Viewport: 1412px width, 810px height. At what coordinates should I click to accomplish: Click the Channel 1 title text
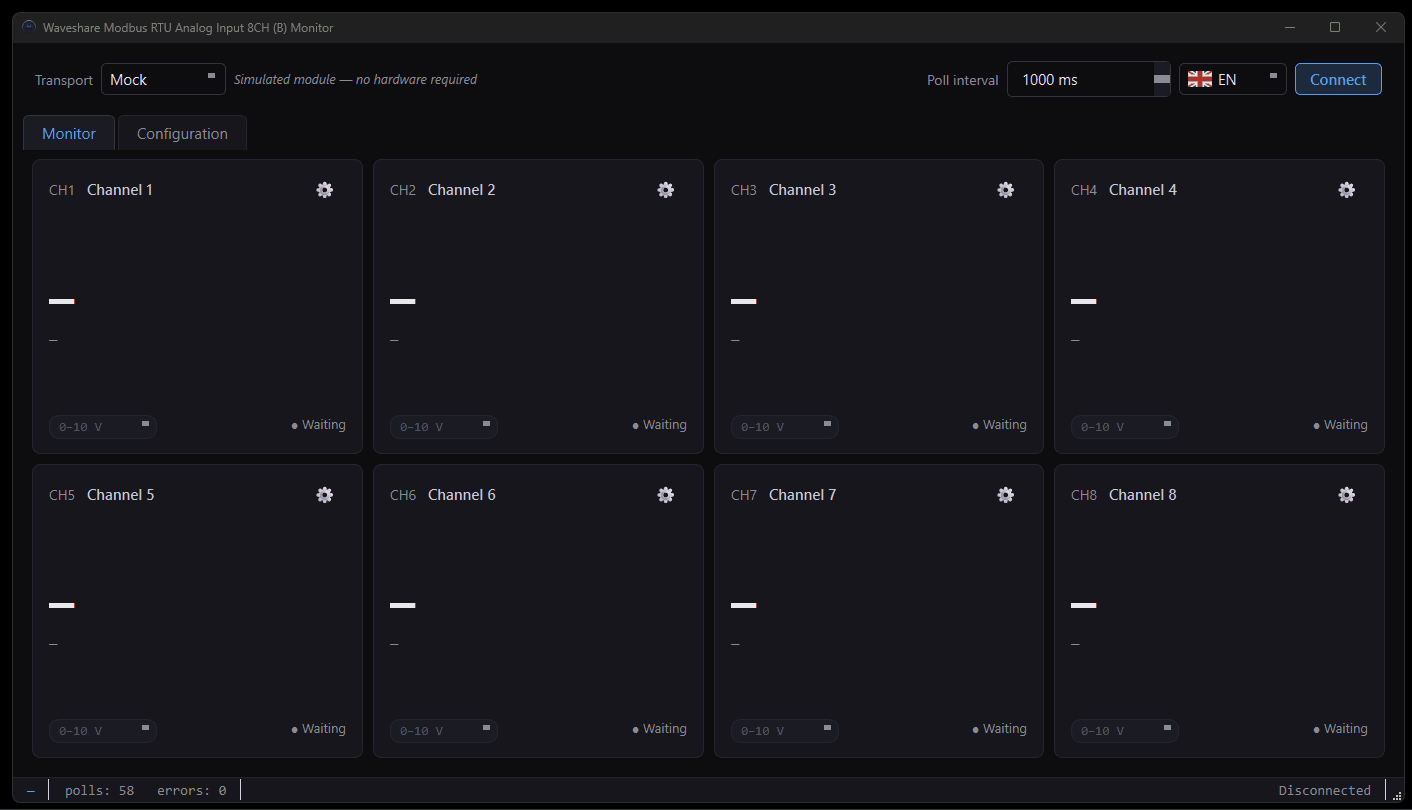coord(120,190)
